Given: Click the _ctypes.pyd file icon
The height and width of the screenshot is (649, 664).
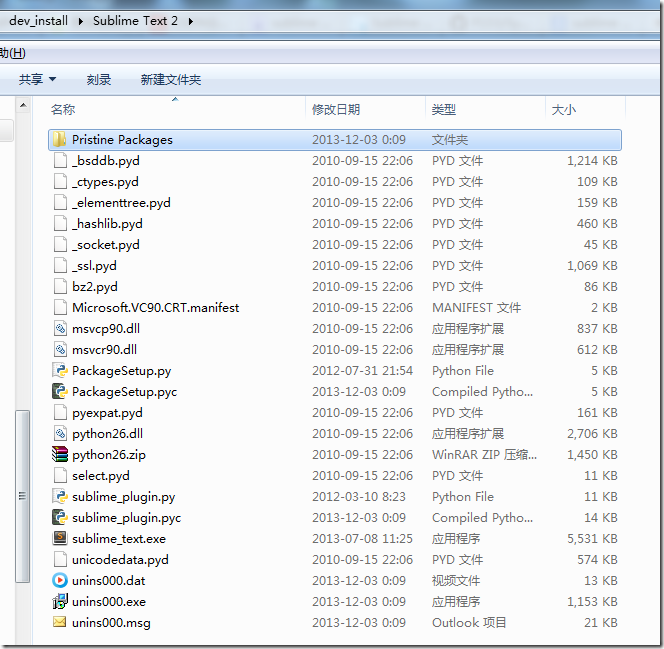Looking at the screenshot, I should [x=60, y=182].
